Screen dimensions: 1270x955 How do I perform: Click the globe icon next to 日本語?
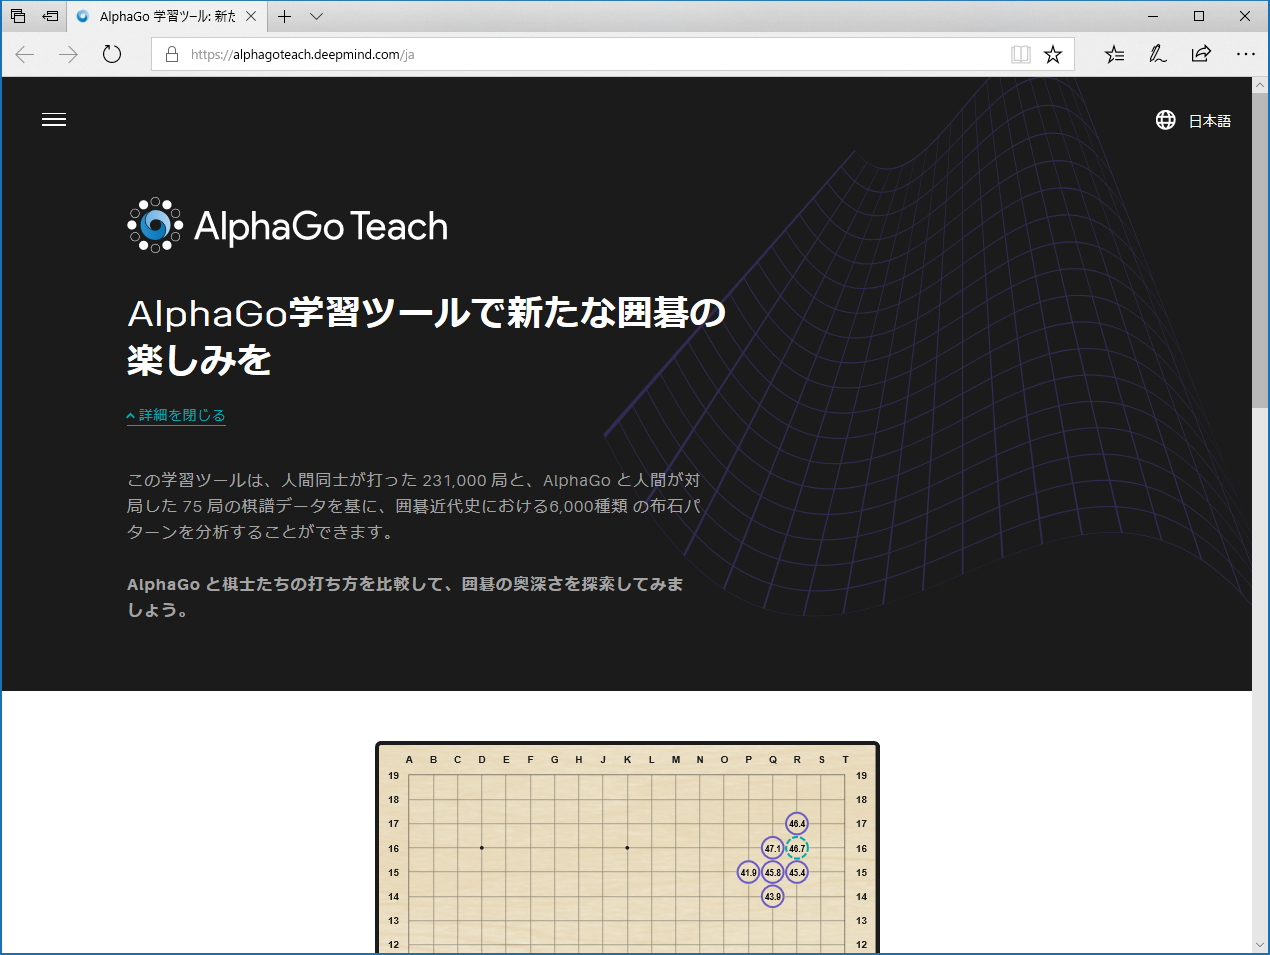[x=1165, y=120]
